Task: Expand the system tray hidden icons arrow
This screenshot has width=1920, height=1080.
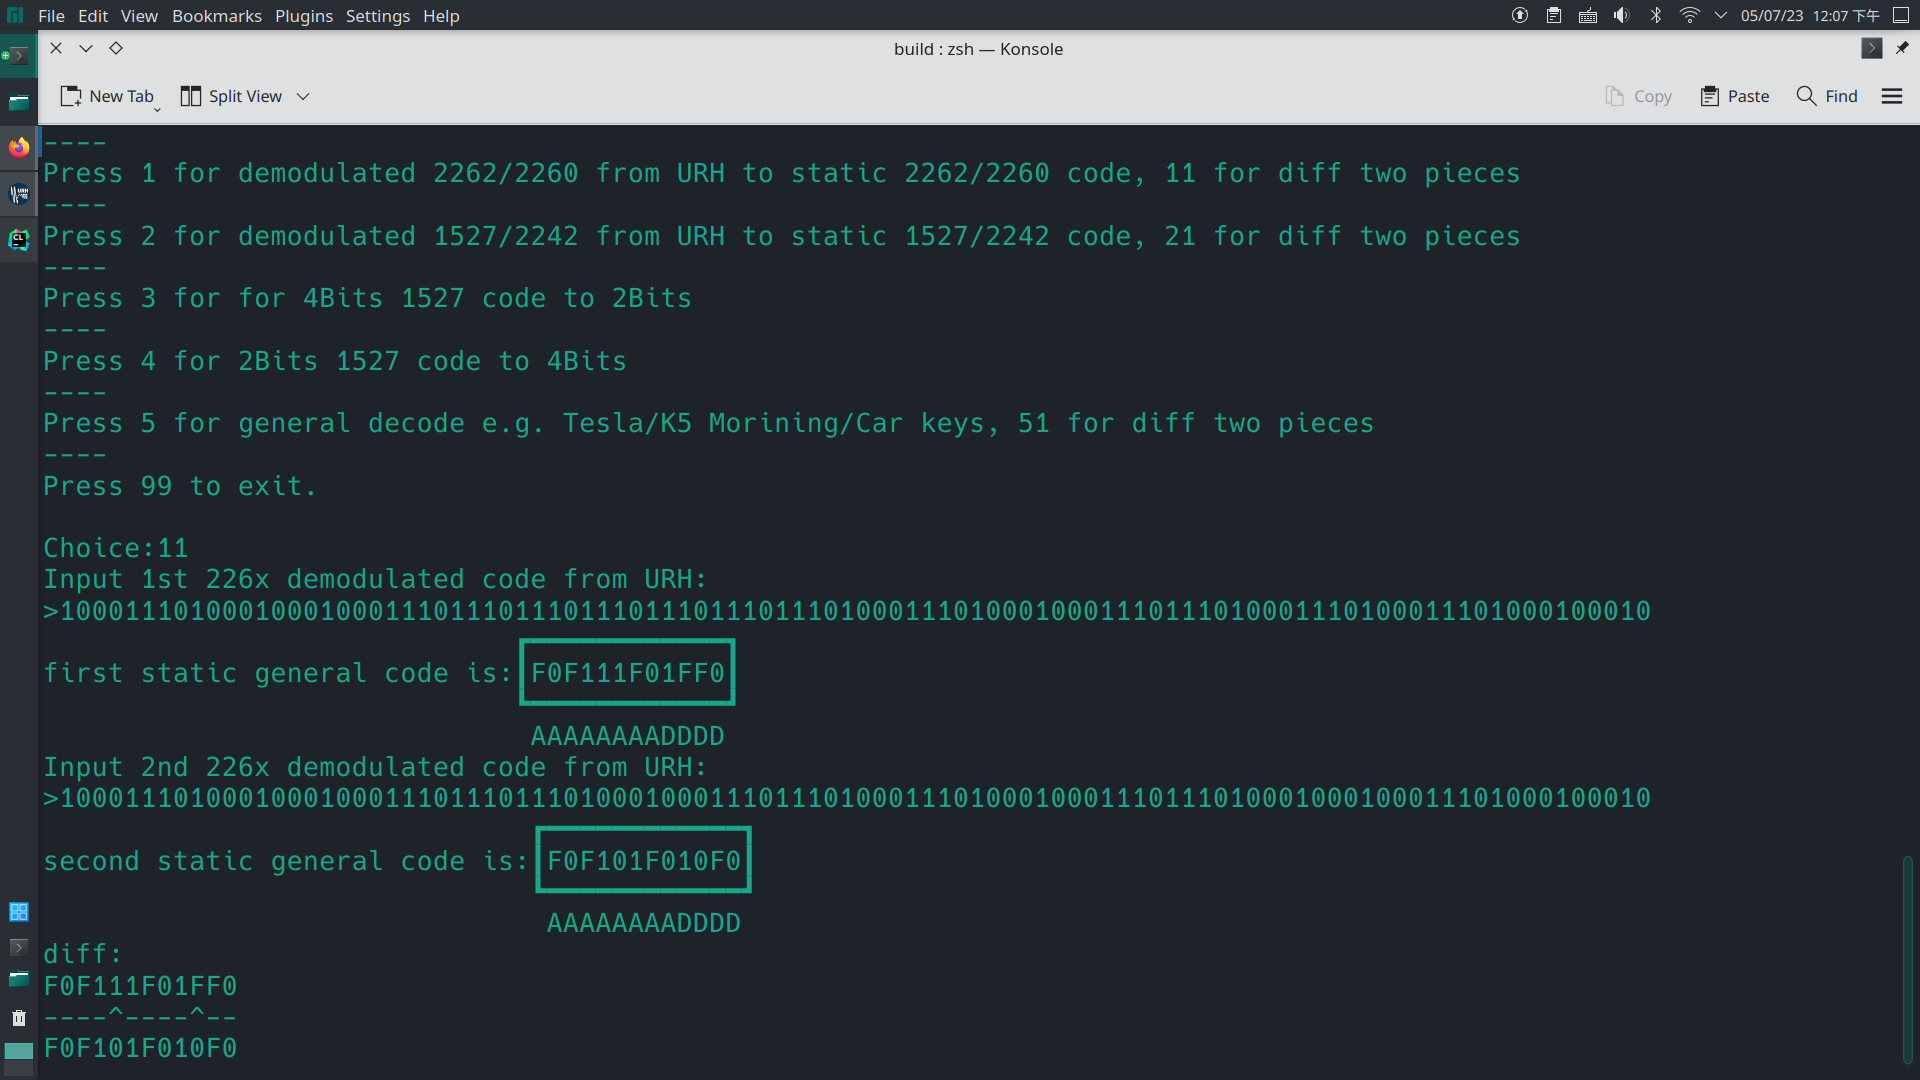Action: point(1721,16)
